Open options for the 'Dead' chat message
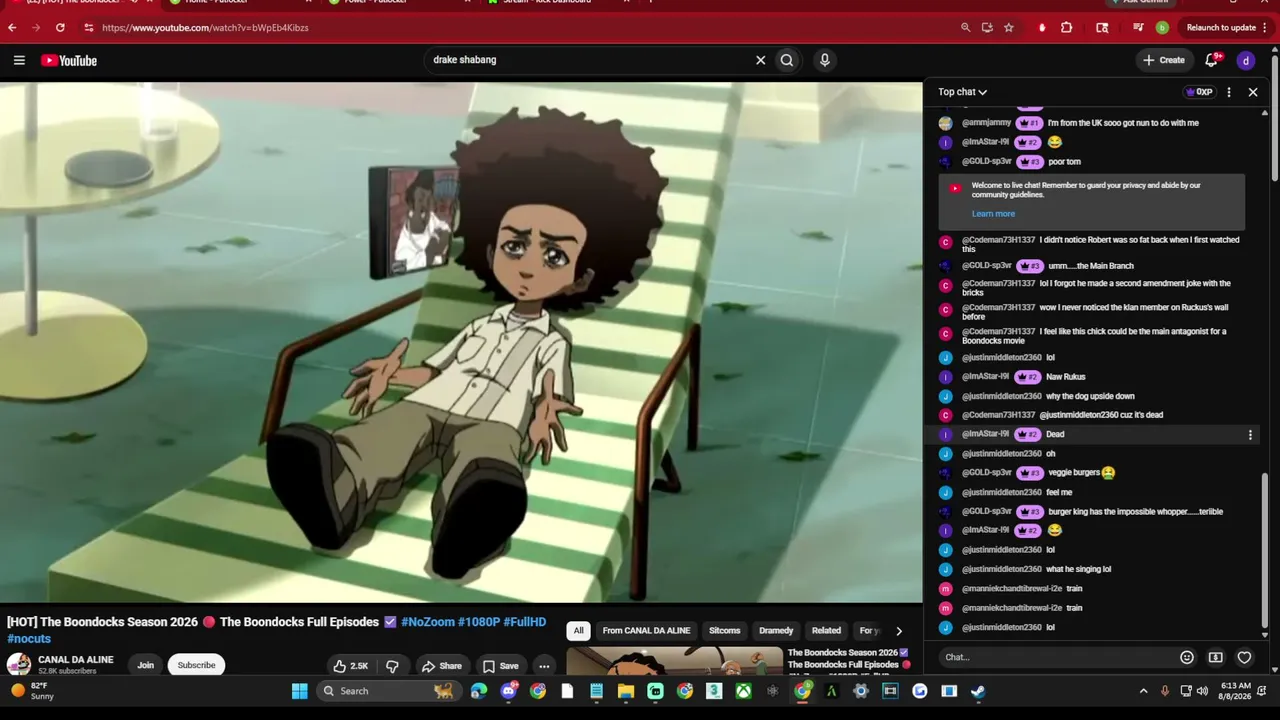Screen dimensions: 1280x720 pyautogui.click(x=1250, y=435)
